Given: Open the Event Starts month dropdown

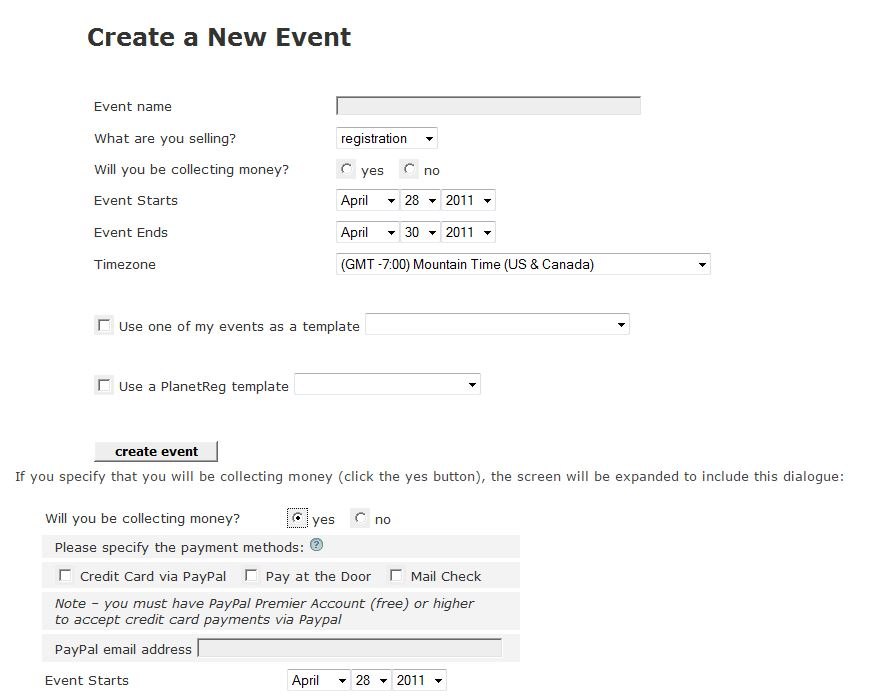Looking at the screenshot, I should [x=366, y=200].
